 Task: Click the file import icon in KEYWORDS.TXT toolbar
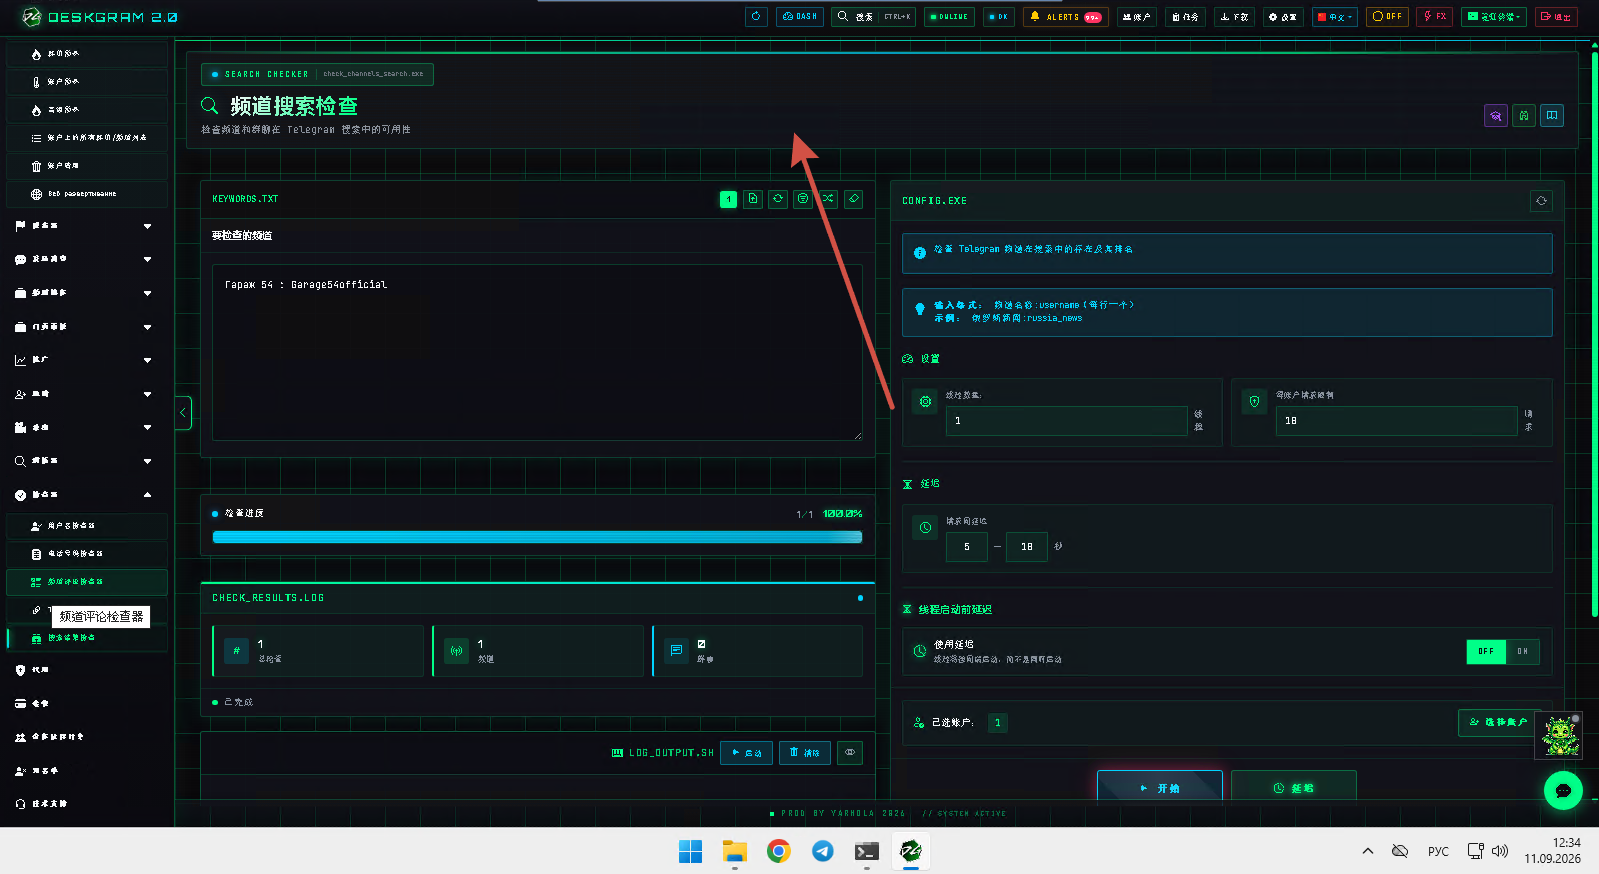pyautogui.click(x=753, y=199)
